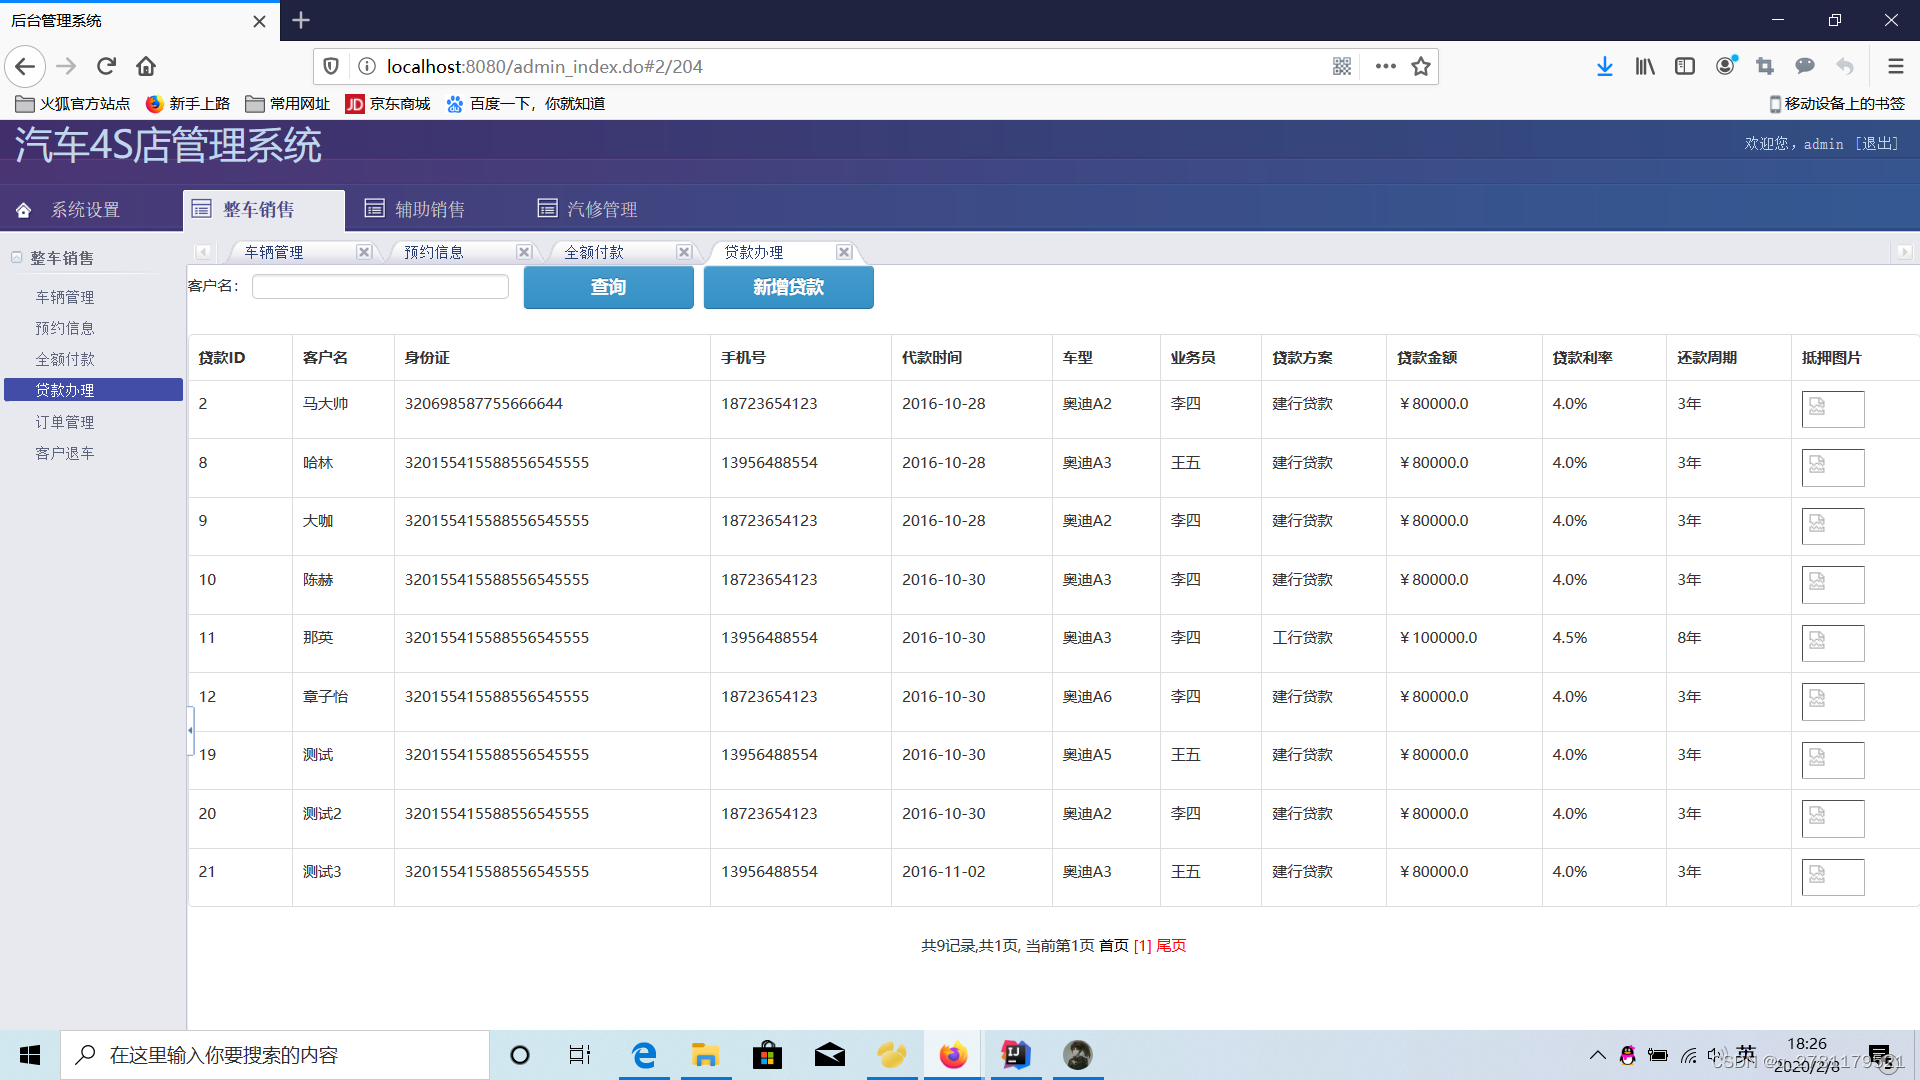The image size is (1920, 1080).
Task: Click the 退出 logout link
Action: click(1877, 144)
